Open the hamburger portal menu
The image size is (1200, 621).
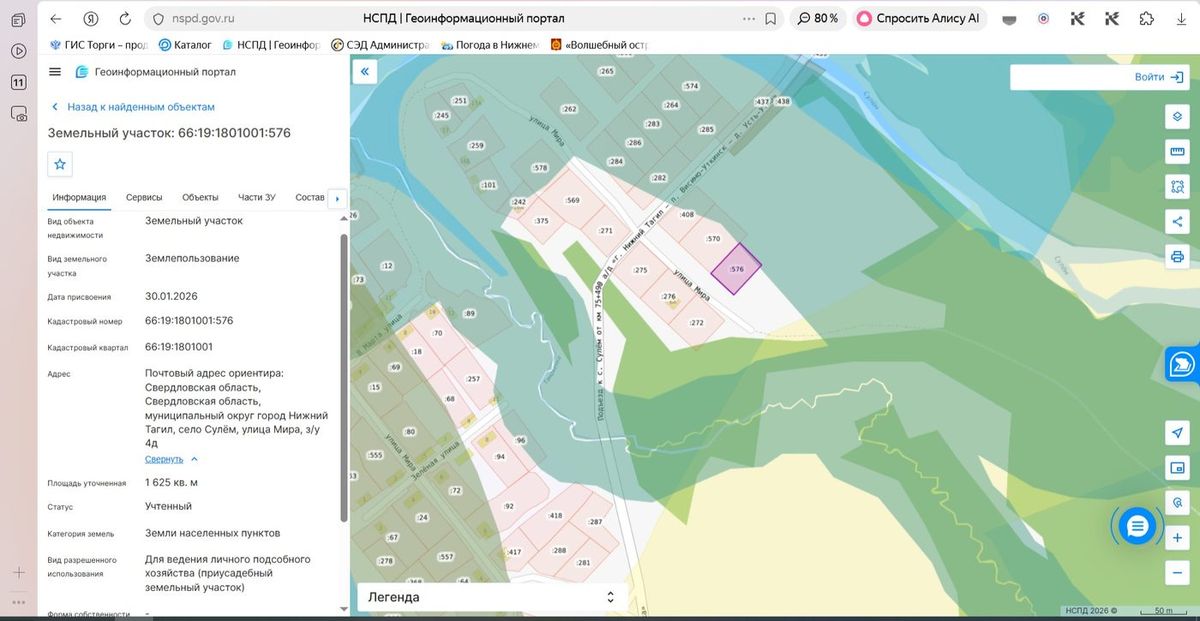click(55, 72)
